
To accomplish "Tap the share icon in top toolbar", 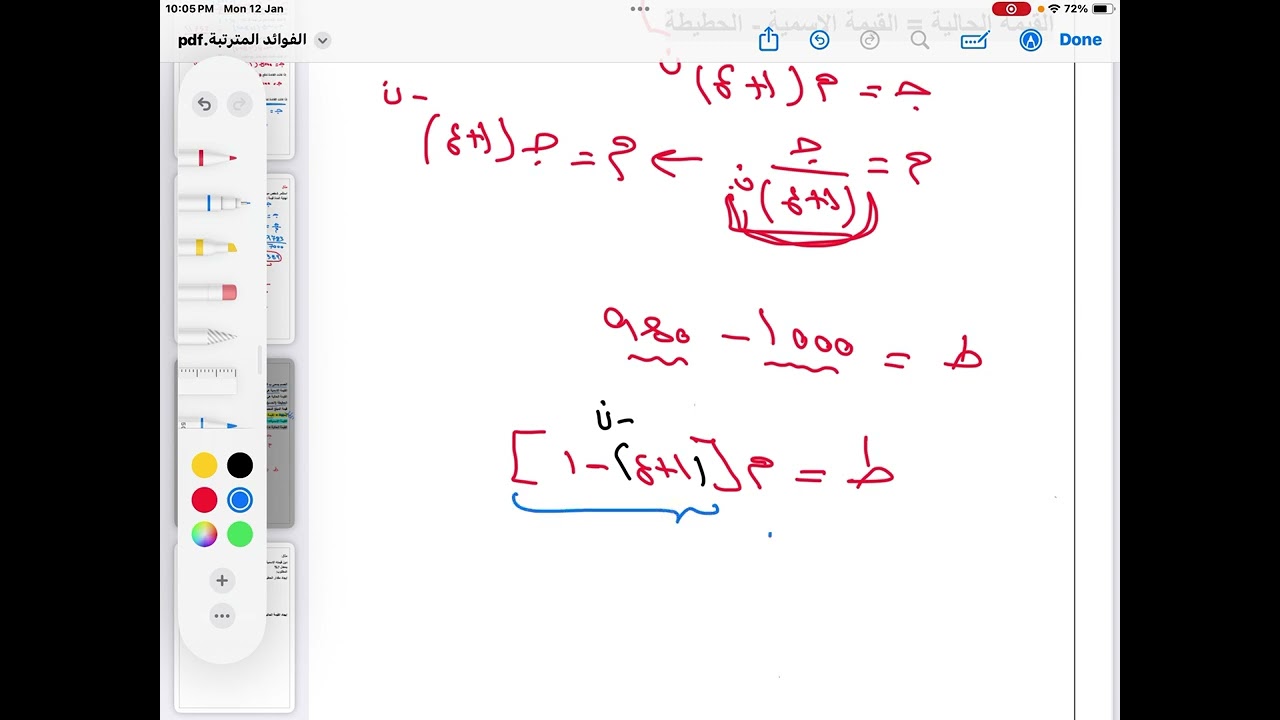I will pyautogui.click(x=768, y=39).
